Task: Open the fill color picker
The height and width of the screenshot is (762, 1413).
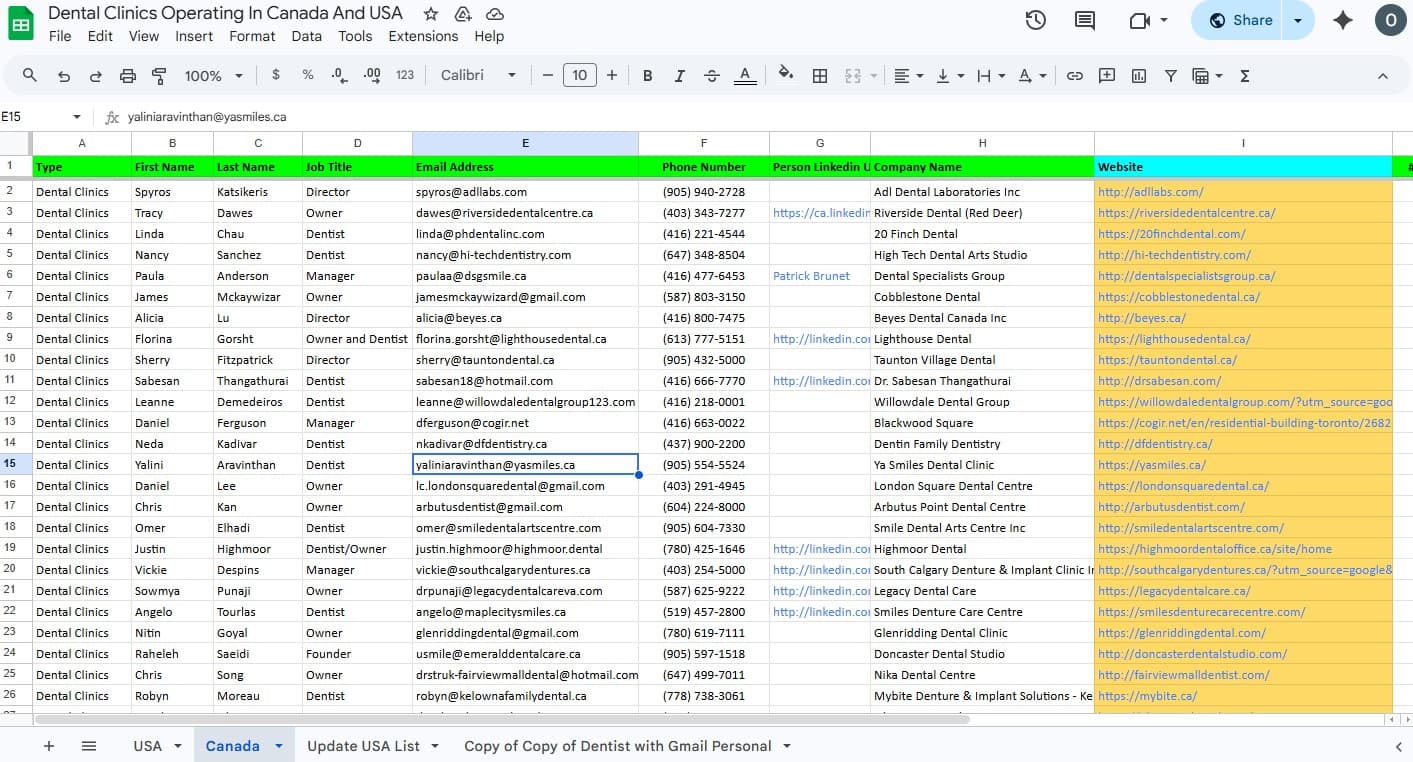Action: 786,76
